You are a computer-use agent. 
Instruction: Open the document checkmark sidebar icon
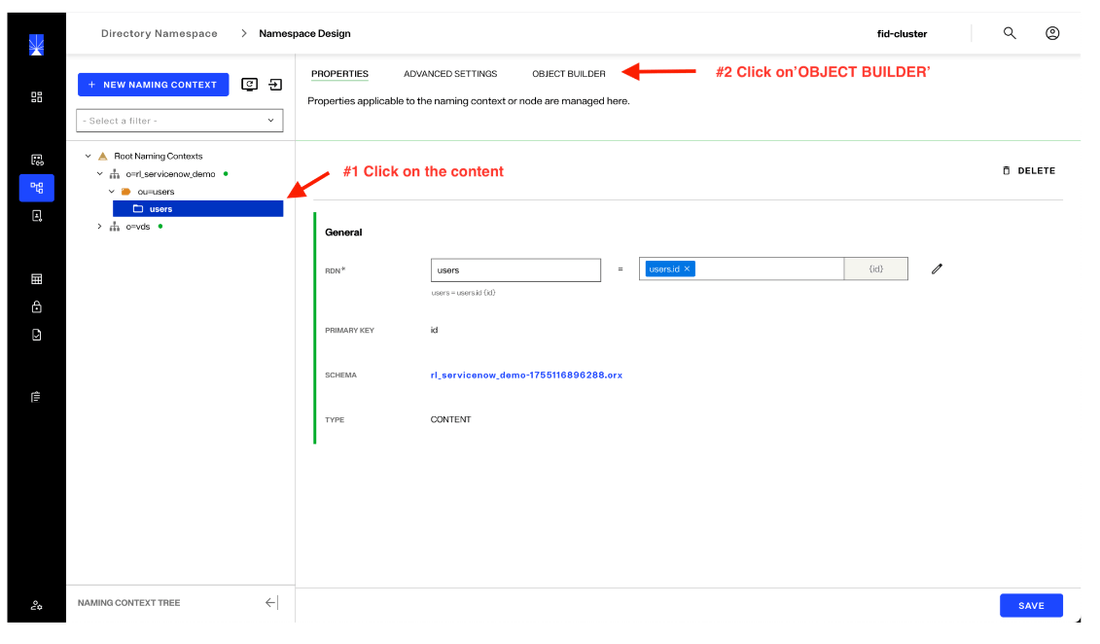(36, 335)
